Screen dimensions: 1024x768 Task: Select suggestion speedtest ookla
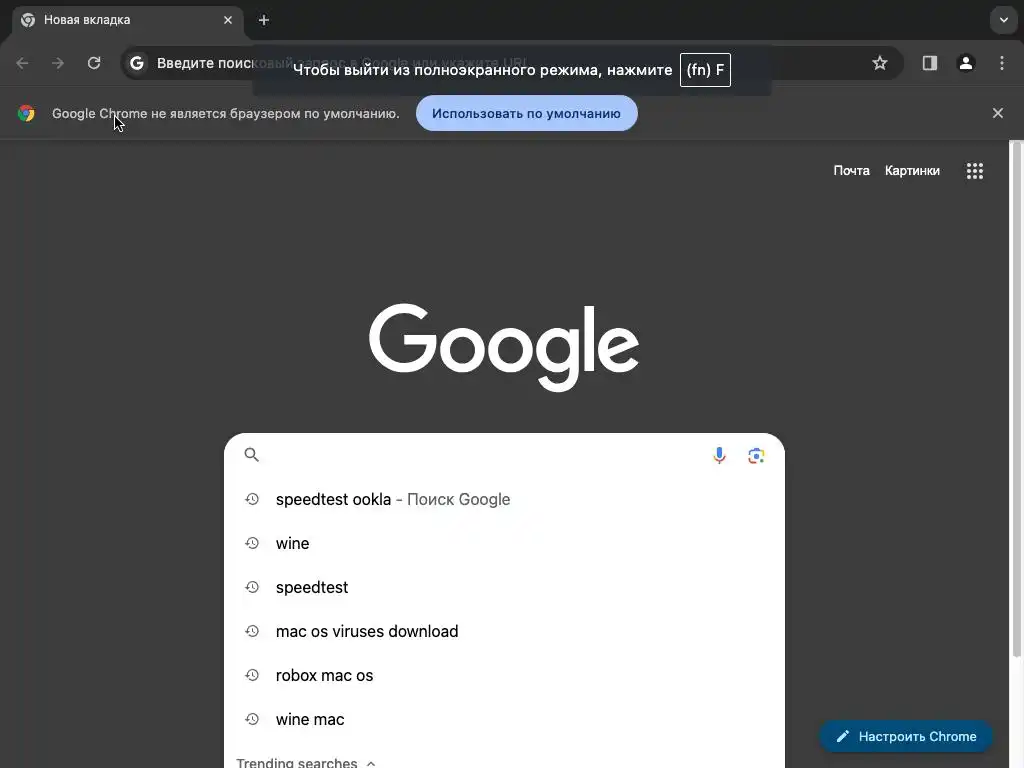(504, 500)
